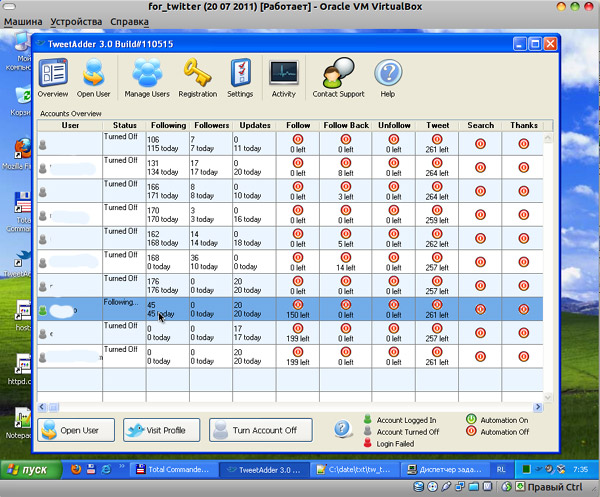Image resolution: width=600 pixels, height=497 pixels.
Task: Expand the quick launch overflow chevron
Action: pyautogui.click(x=122, y=466)
